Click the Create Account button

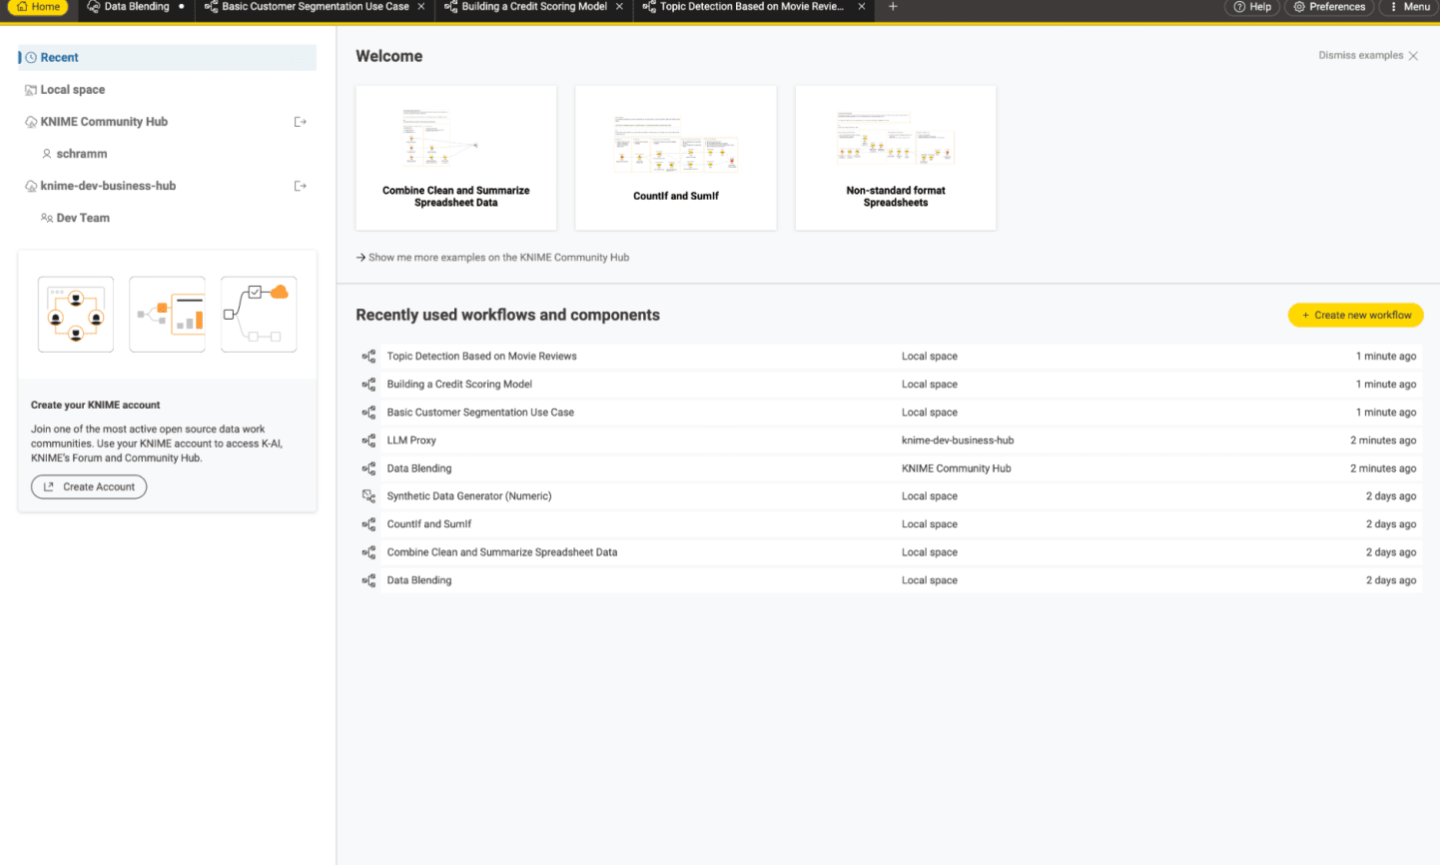point(89,487)
